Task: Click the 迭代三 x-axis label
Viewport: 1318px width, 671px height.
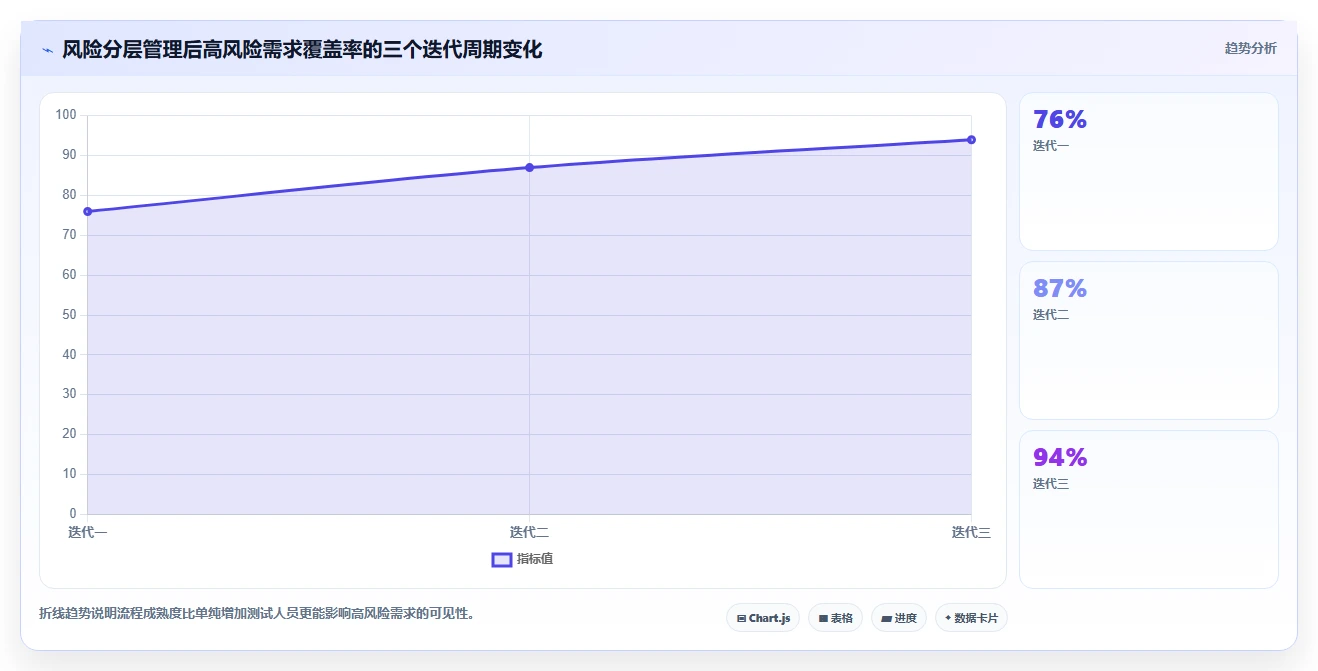Action: click(971, 533)
